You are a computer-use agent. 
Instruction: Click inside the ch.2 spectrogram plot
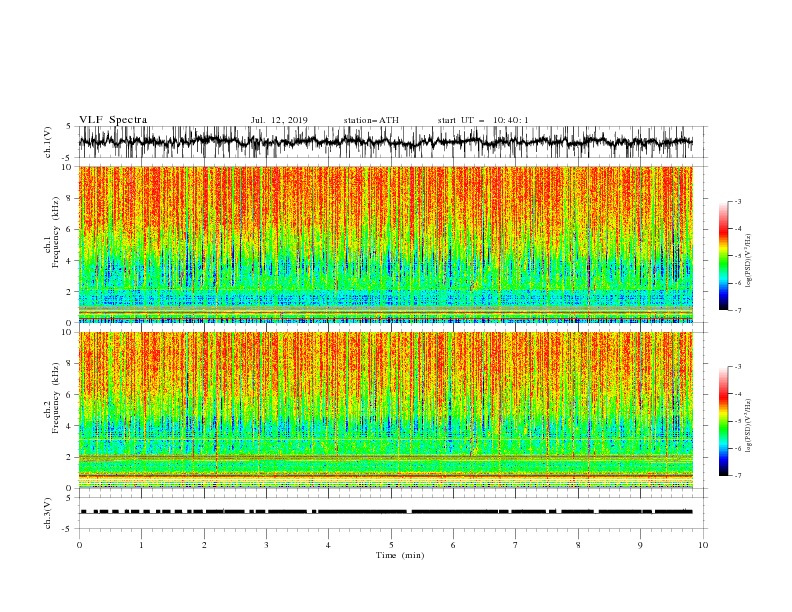coord(386,410)
